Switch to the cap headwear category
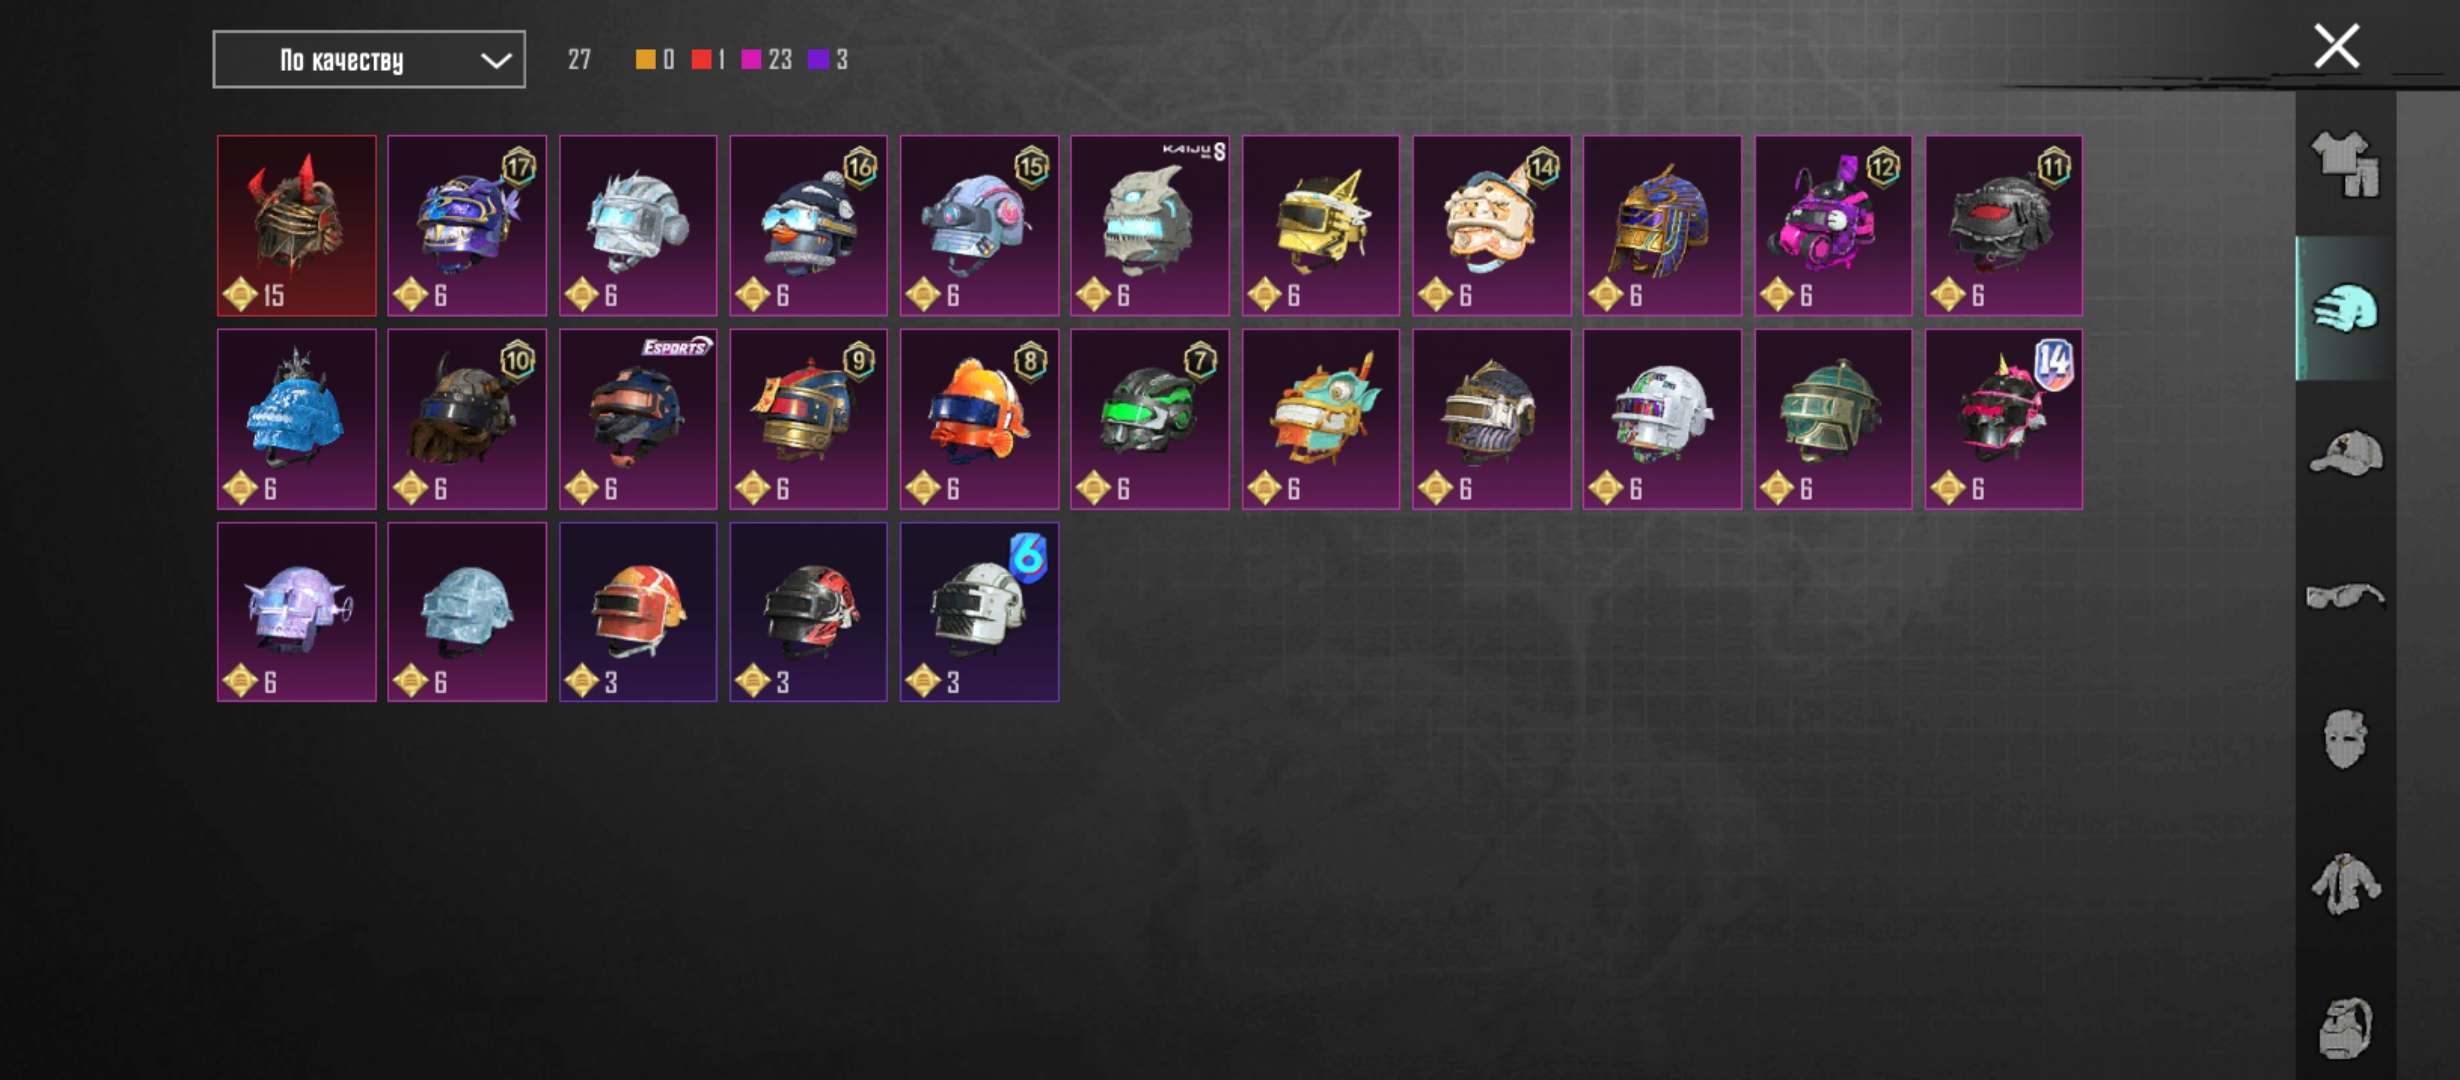The image size is (2460, 1080). tap(2345, 454)
